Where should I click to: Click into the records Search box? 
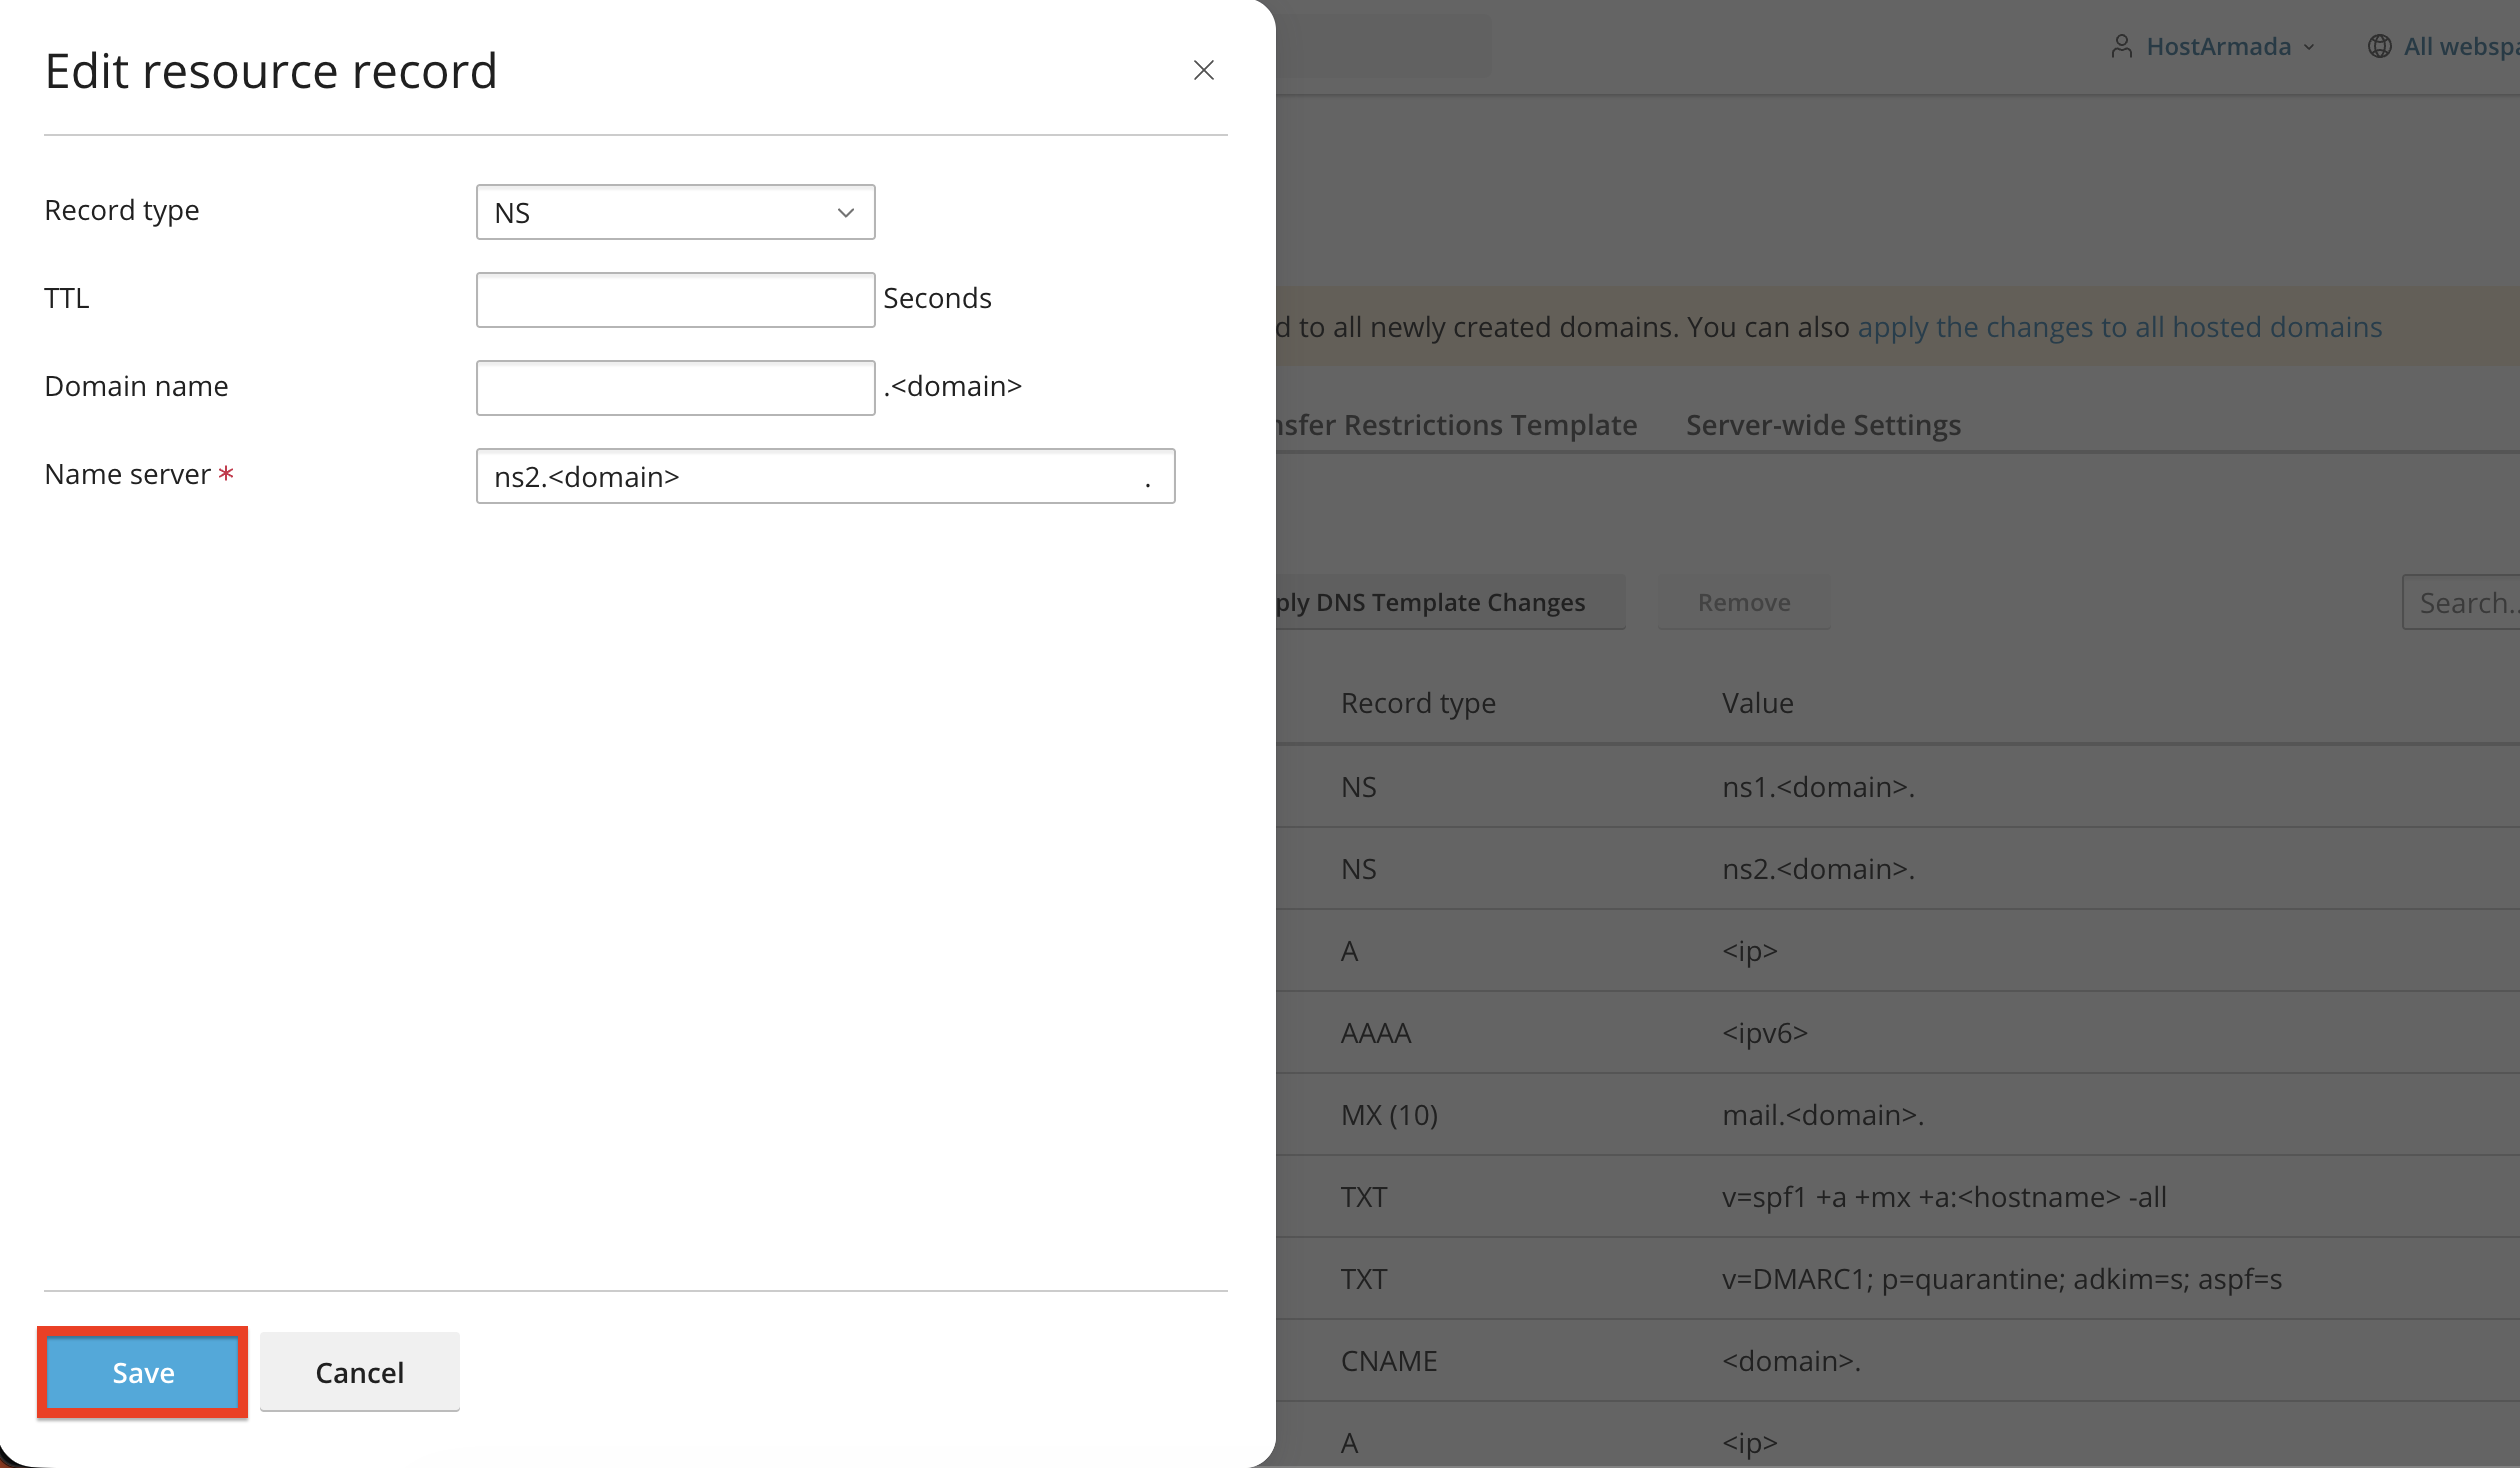(x=2461, y=602)
